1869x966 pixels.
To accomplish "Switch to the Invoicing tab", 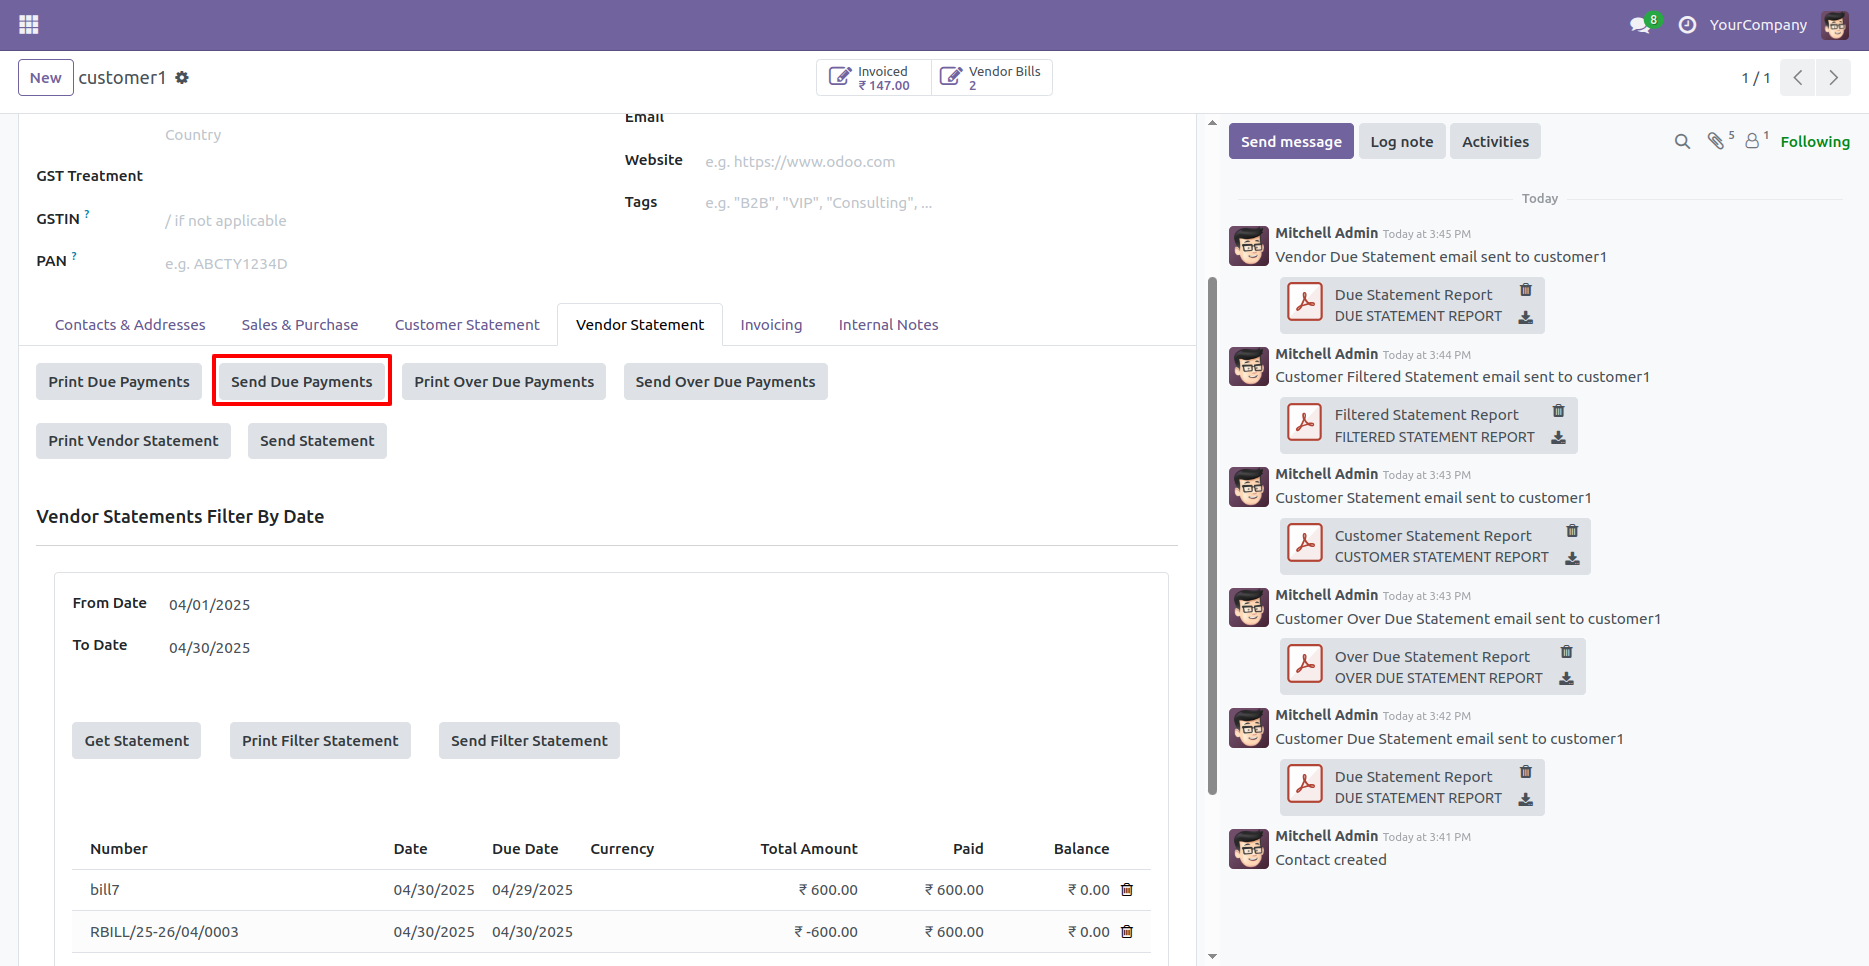I will [771, 324].
